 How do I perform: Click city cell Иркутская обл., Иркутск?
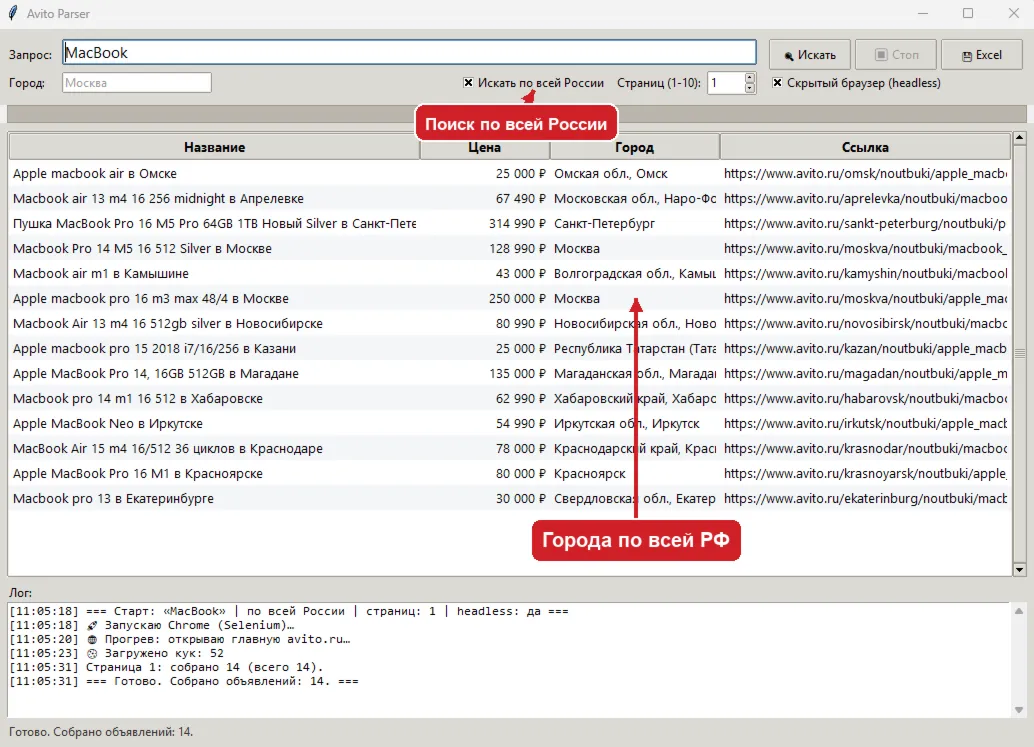(x=626, y=424)
